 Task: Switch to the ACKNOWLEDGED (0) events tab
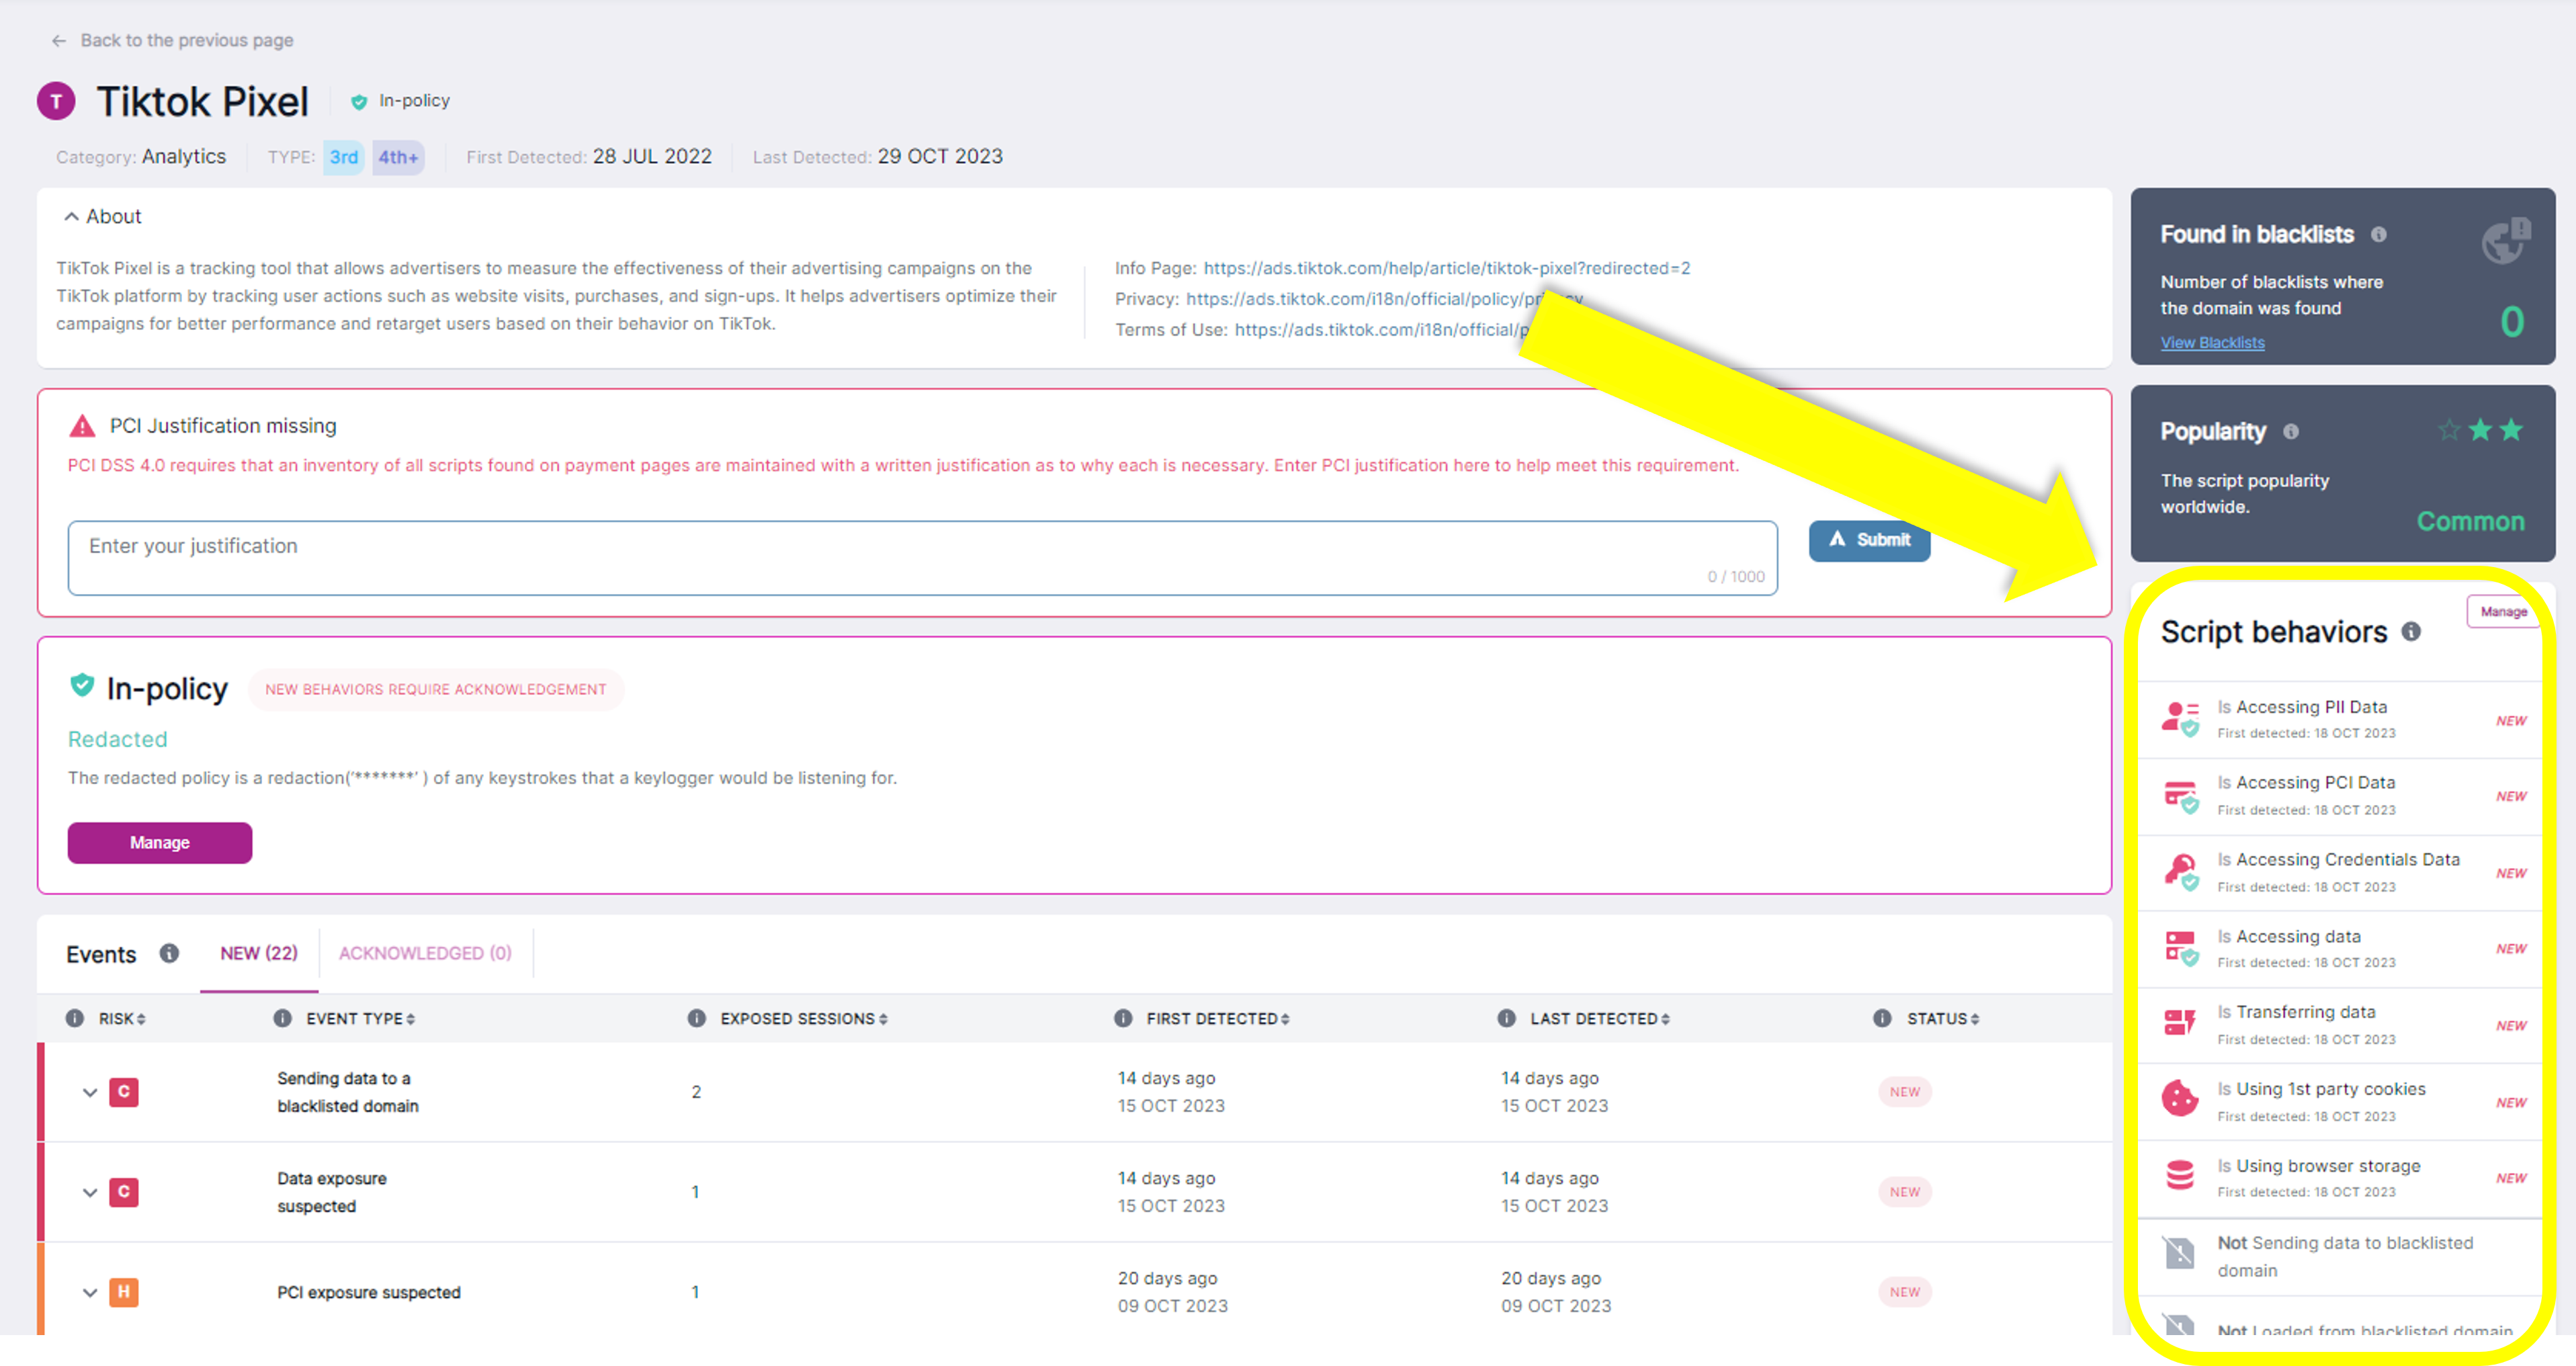[x=425, y=954]
